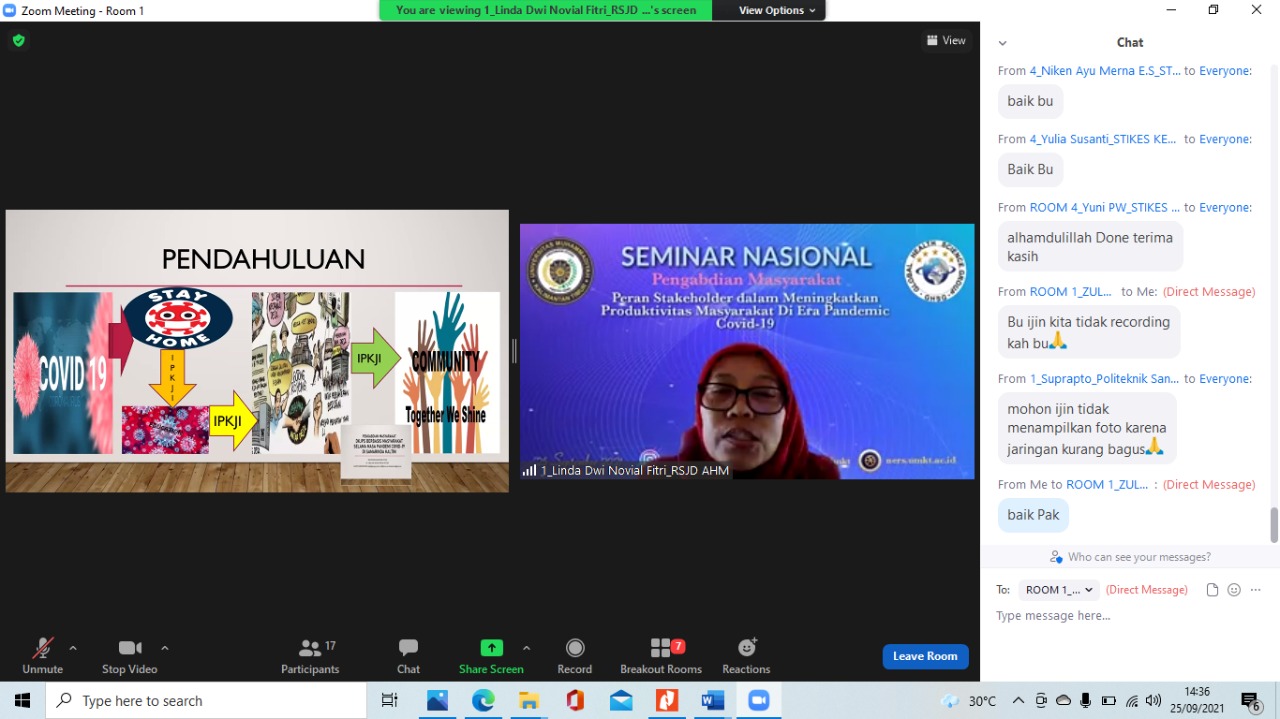This screenshot has width=1280, height=719.
Task: Click the chat file attachment icon
Action: [x=1212, y=590]
